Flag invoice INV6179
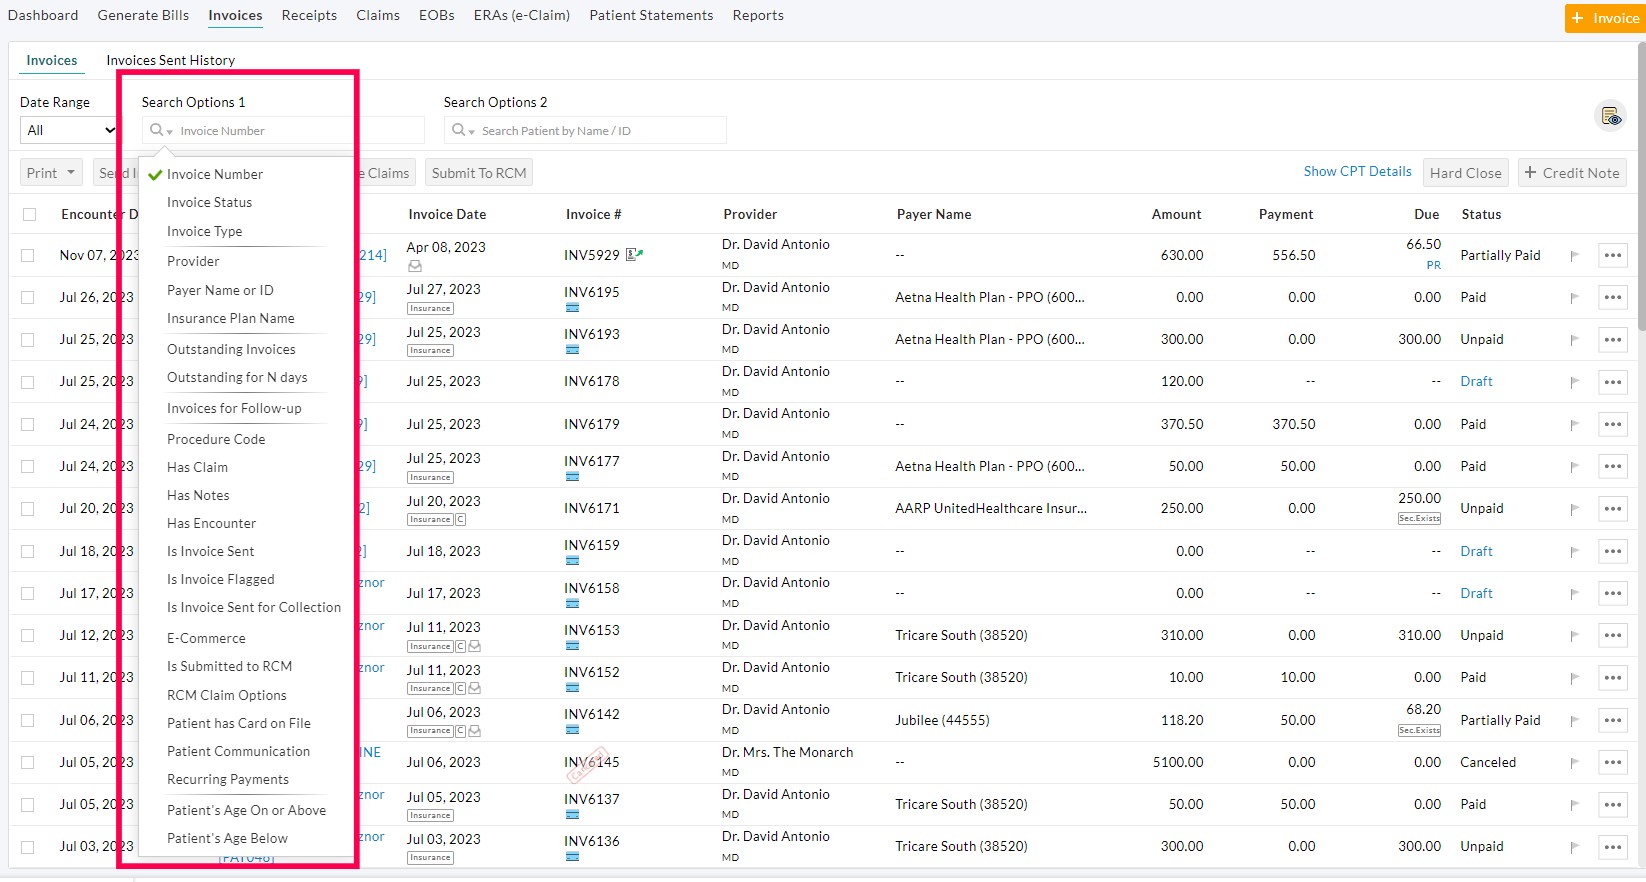1646x882 pixels. point(1574,425)
